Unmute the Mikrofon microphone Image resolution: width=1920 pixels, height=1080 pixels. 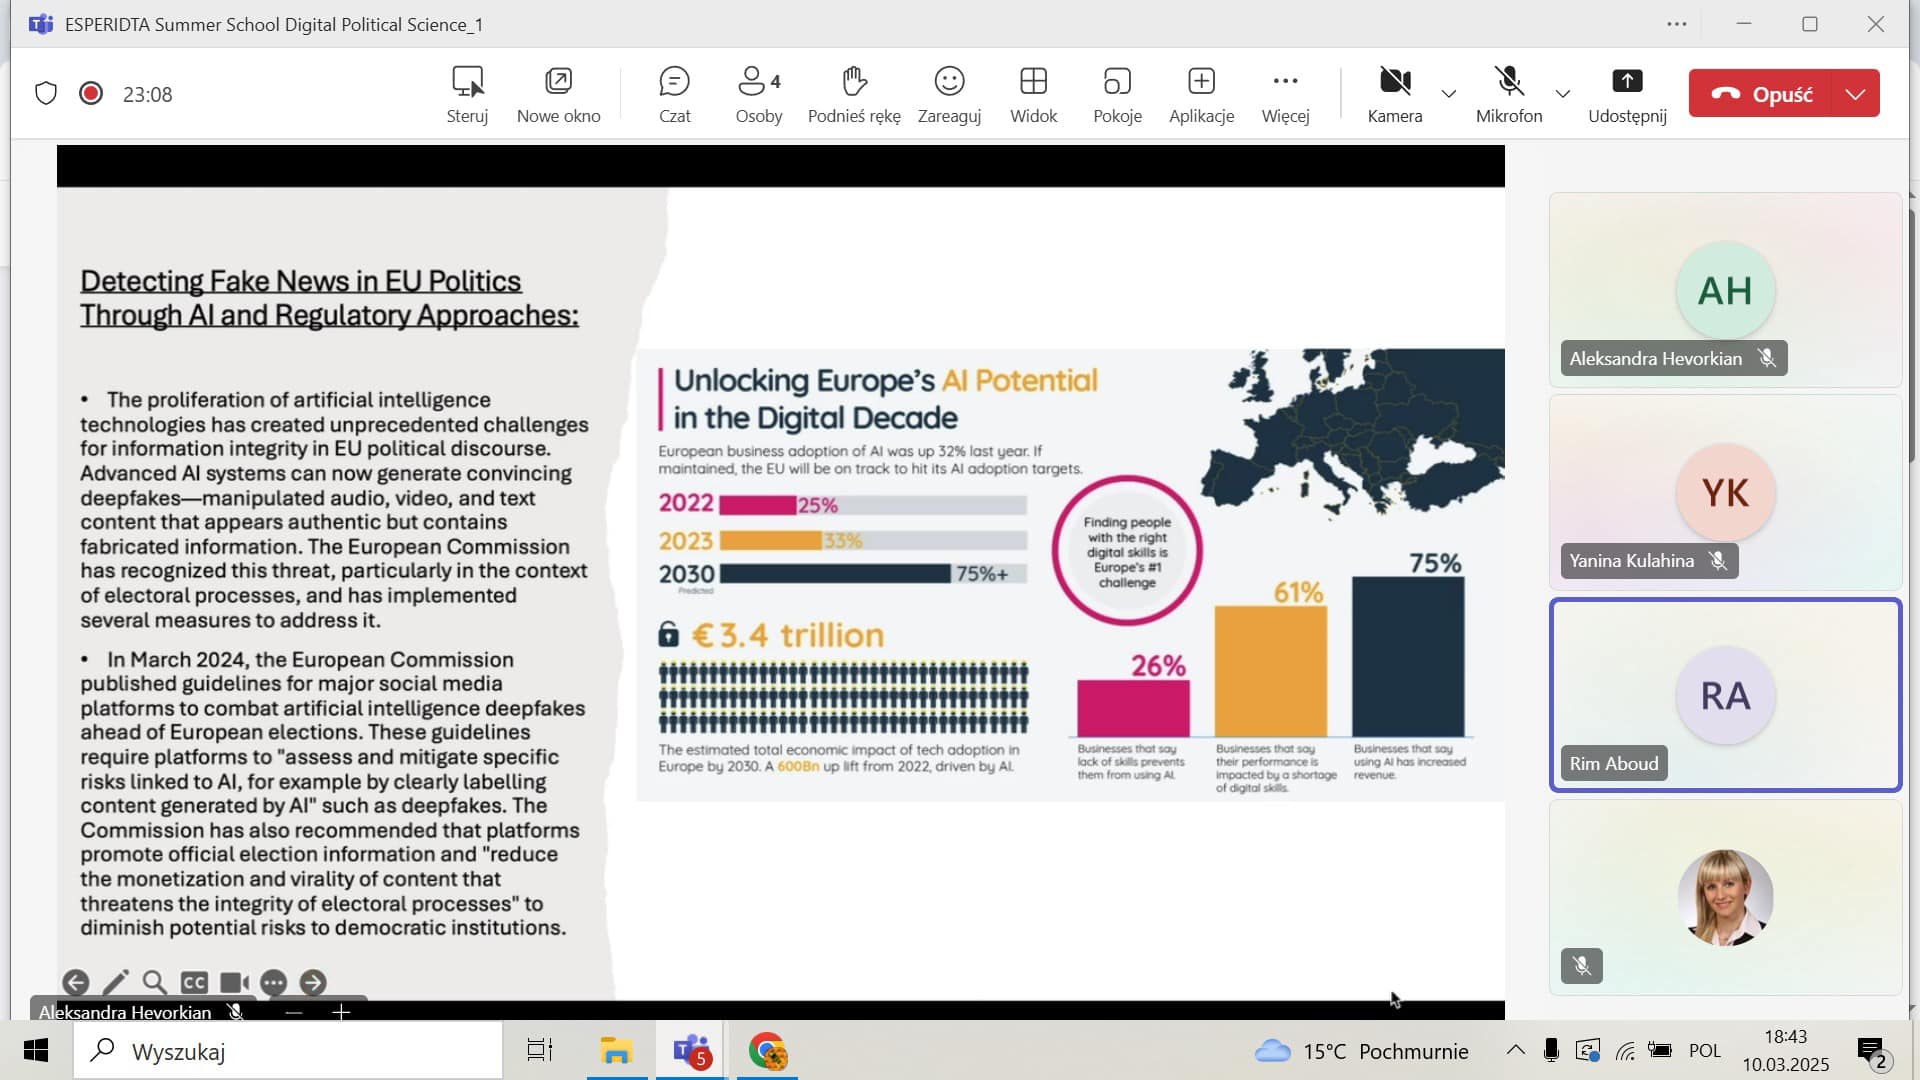1509,94
